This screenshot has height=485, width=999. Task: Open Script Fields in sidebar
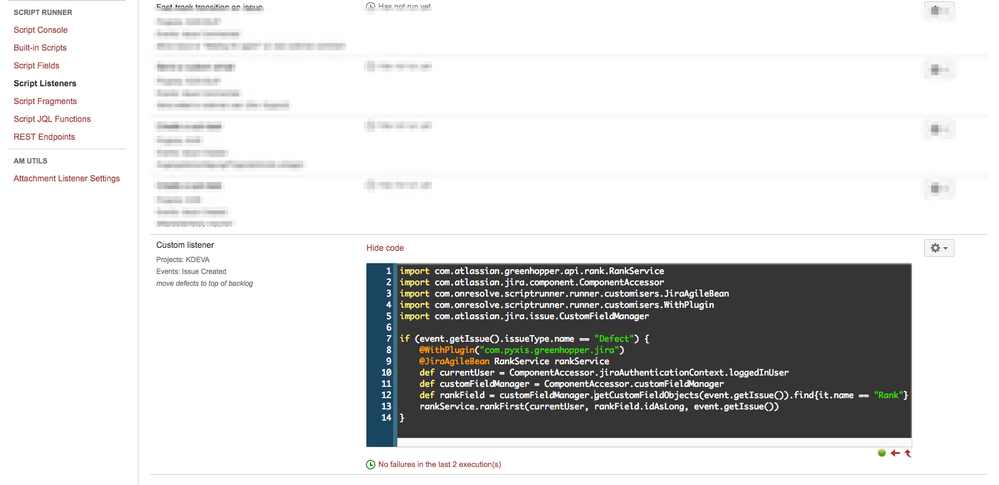click(36, 66)
